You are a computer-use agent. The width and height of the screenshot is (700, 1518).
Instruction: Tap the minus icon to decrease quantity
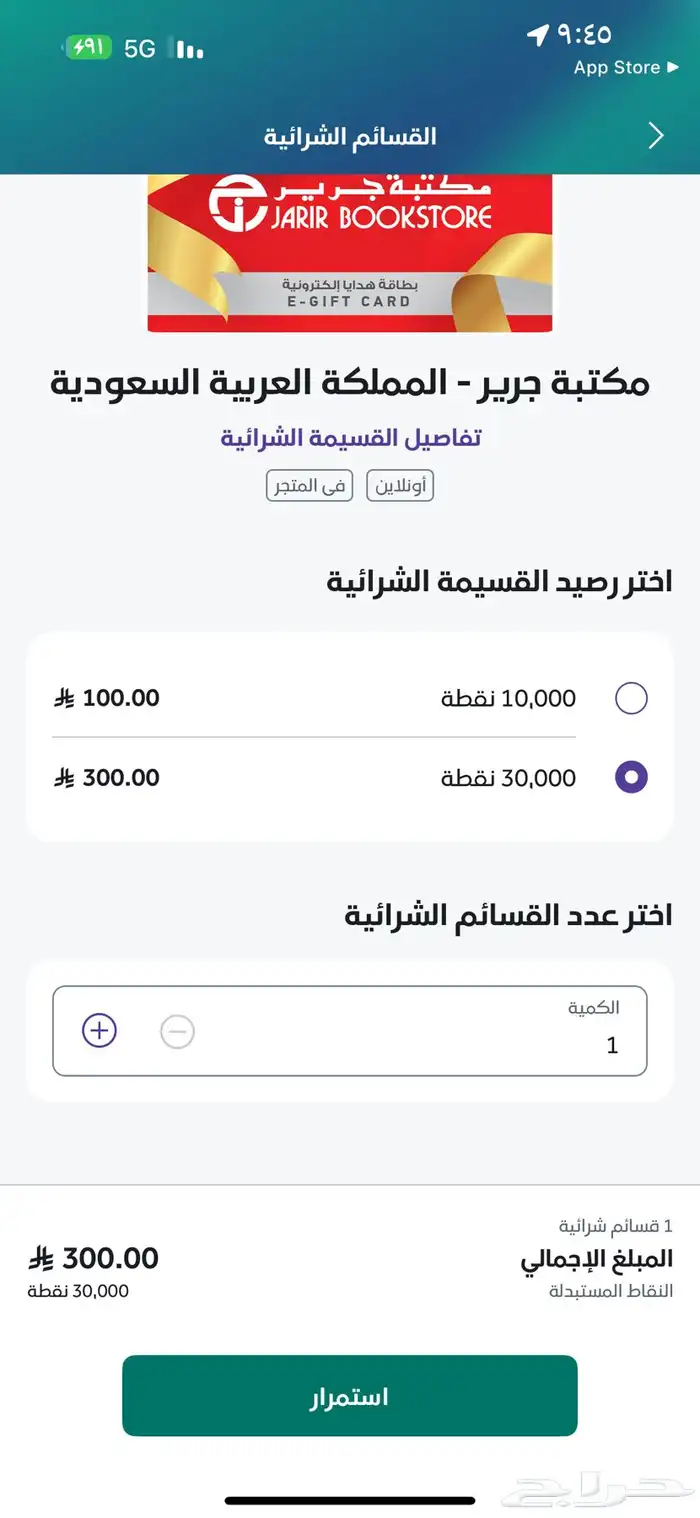(178, 1030)
